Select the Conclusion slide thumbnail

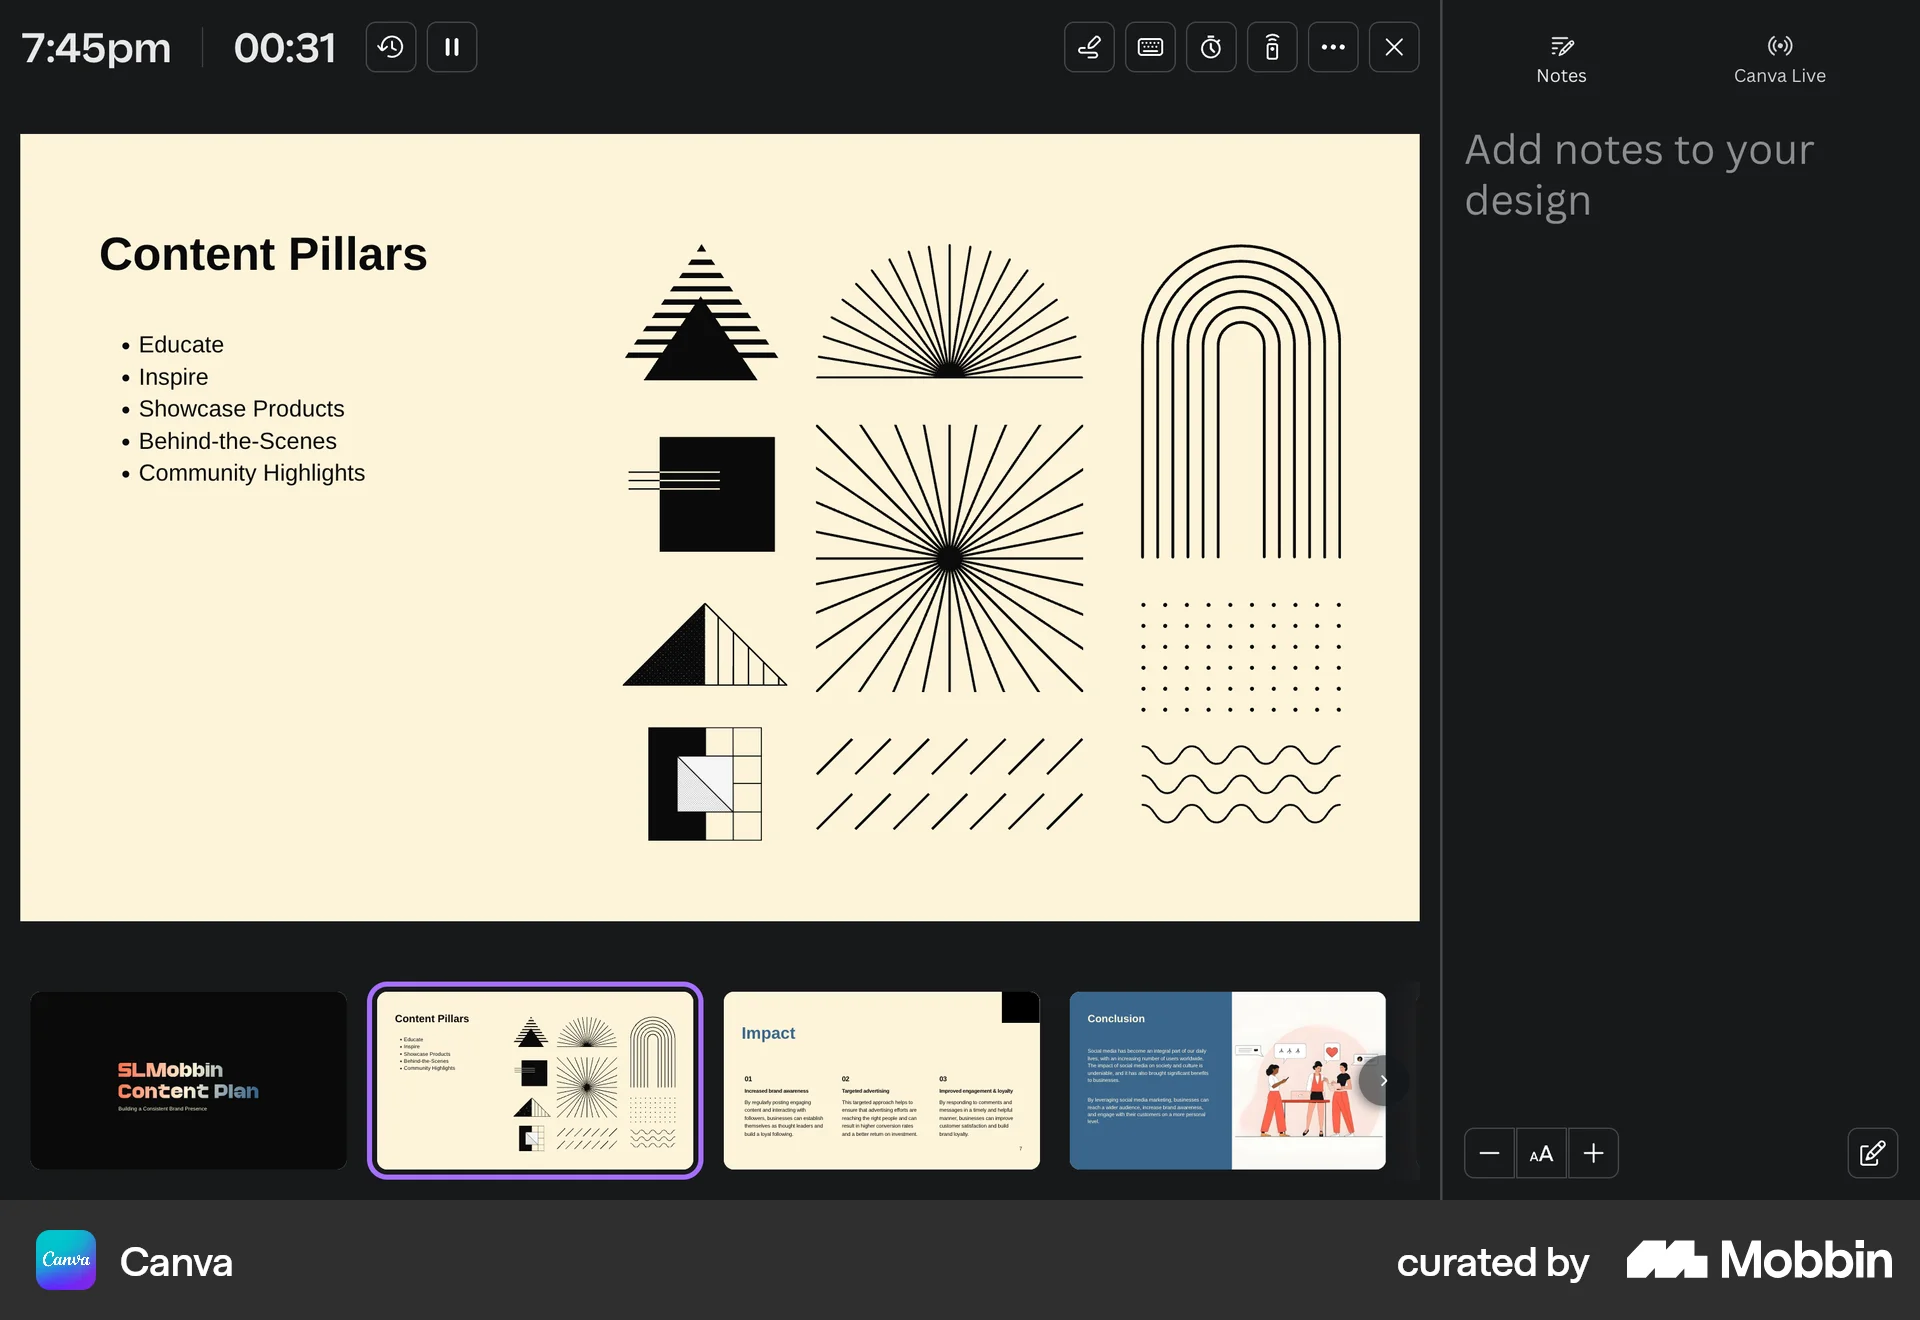pos(1227,1081)
